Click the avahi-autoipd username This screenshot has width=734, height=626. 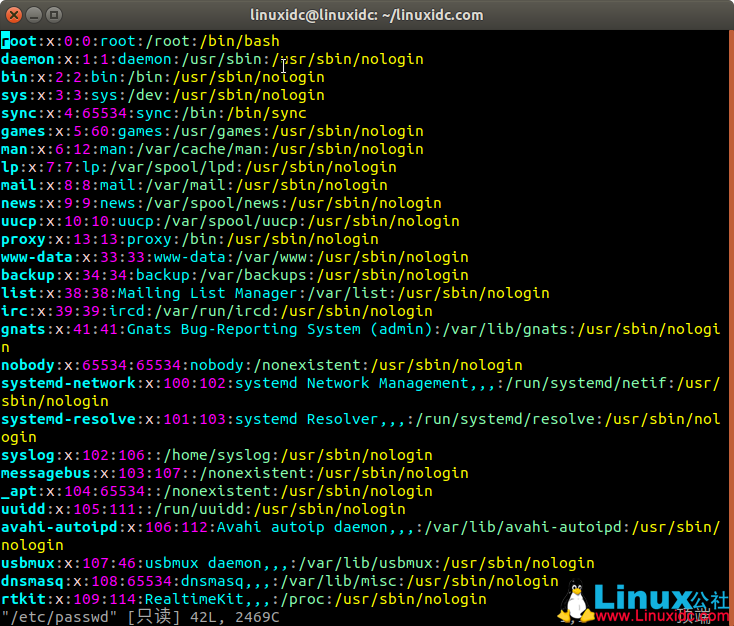click(x=59, y=528)
